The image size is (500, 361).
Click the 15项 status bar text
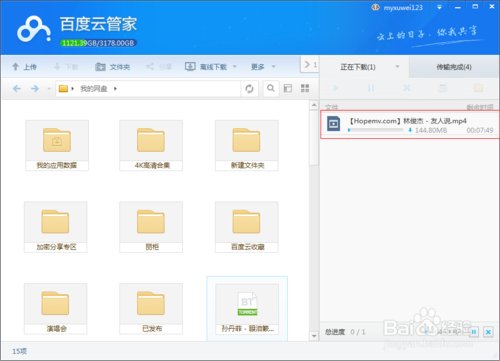point(19,351)
